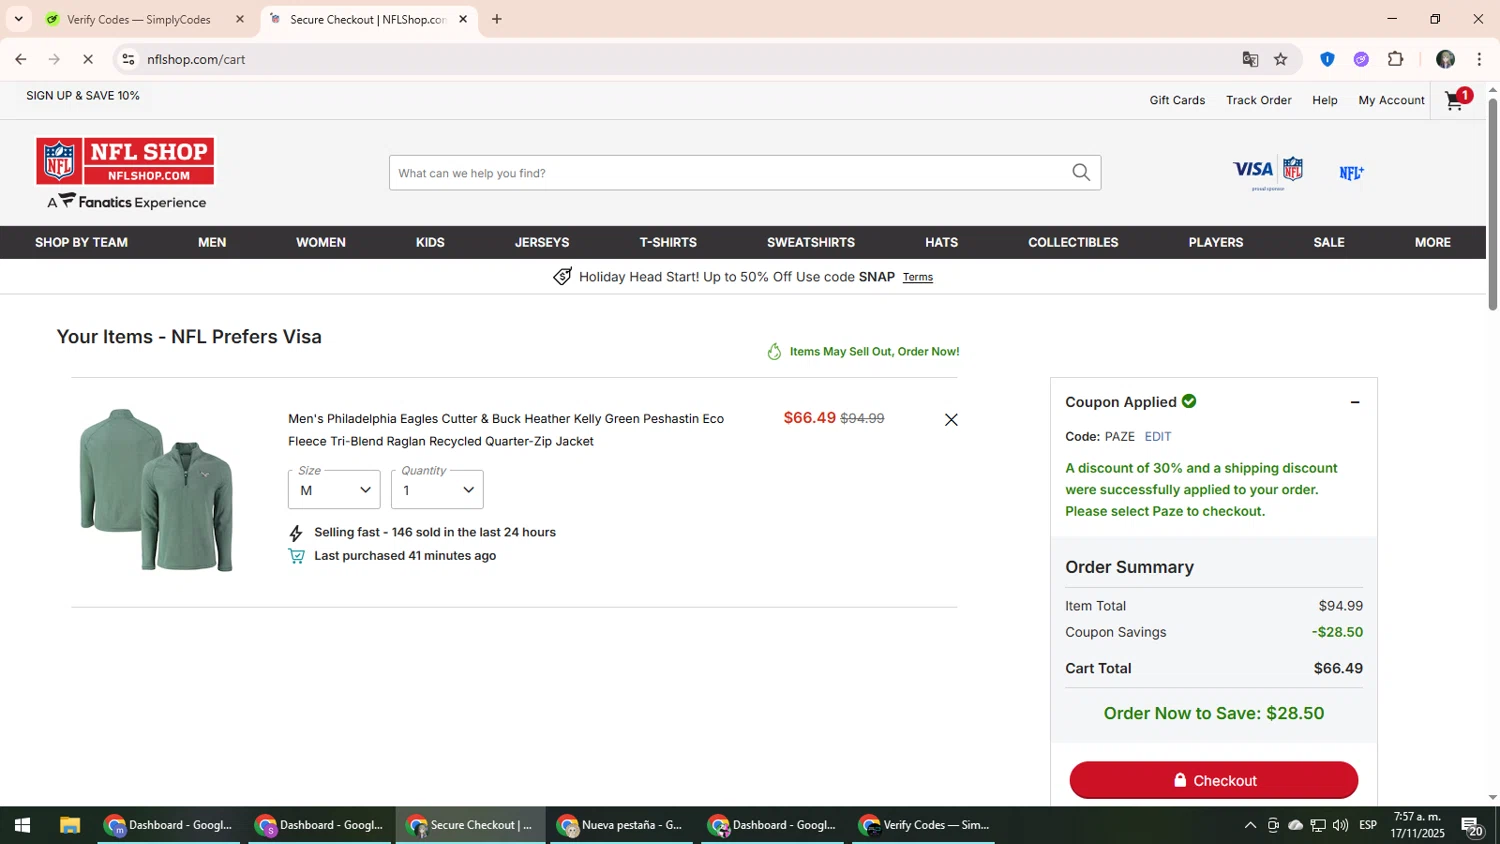Open the Gift Cards link
The image size is (1500, 844).
point(1177,100)
